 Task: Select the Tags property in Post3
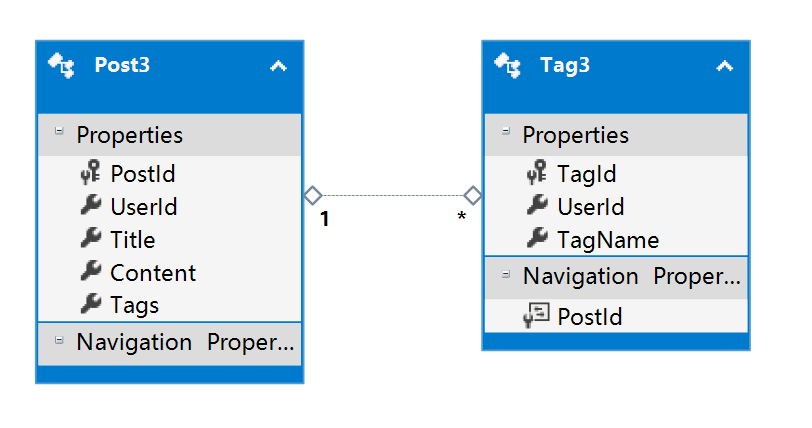tap(134, 305)
